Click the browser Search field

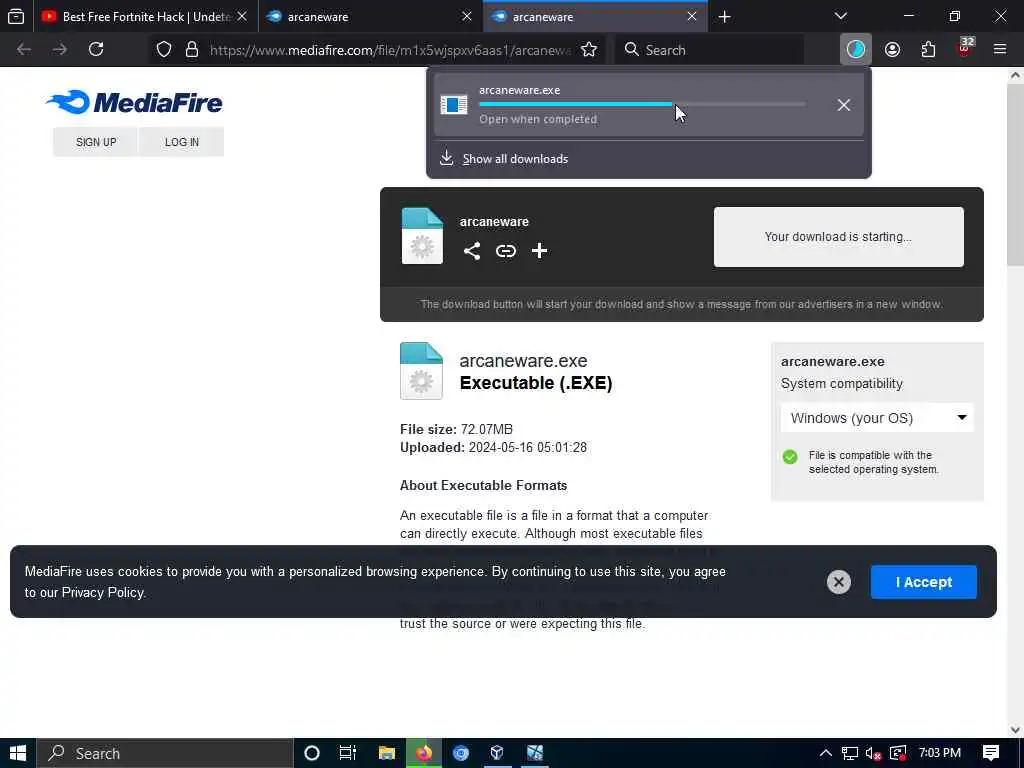coord(709,50)
